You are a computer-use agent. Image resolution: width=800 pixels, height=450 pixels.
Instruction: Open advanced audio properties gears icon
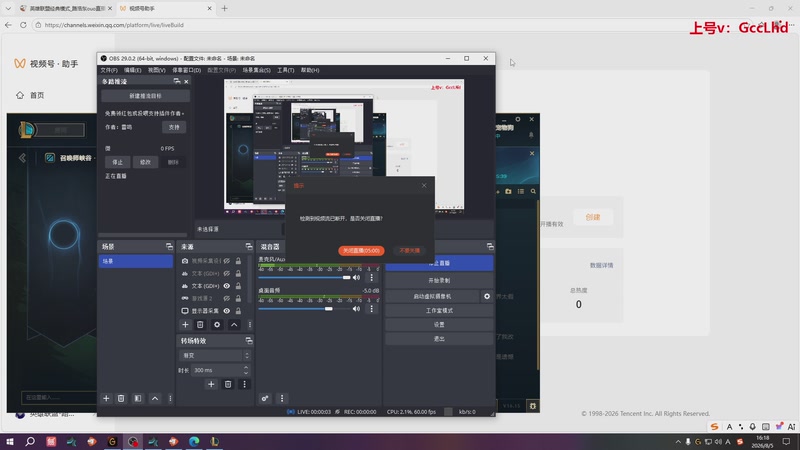tap(265, 398)
